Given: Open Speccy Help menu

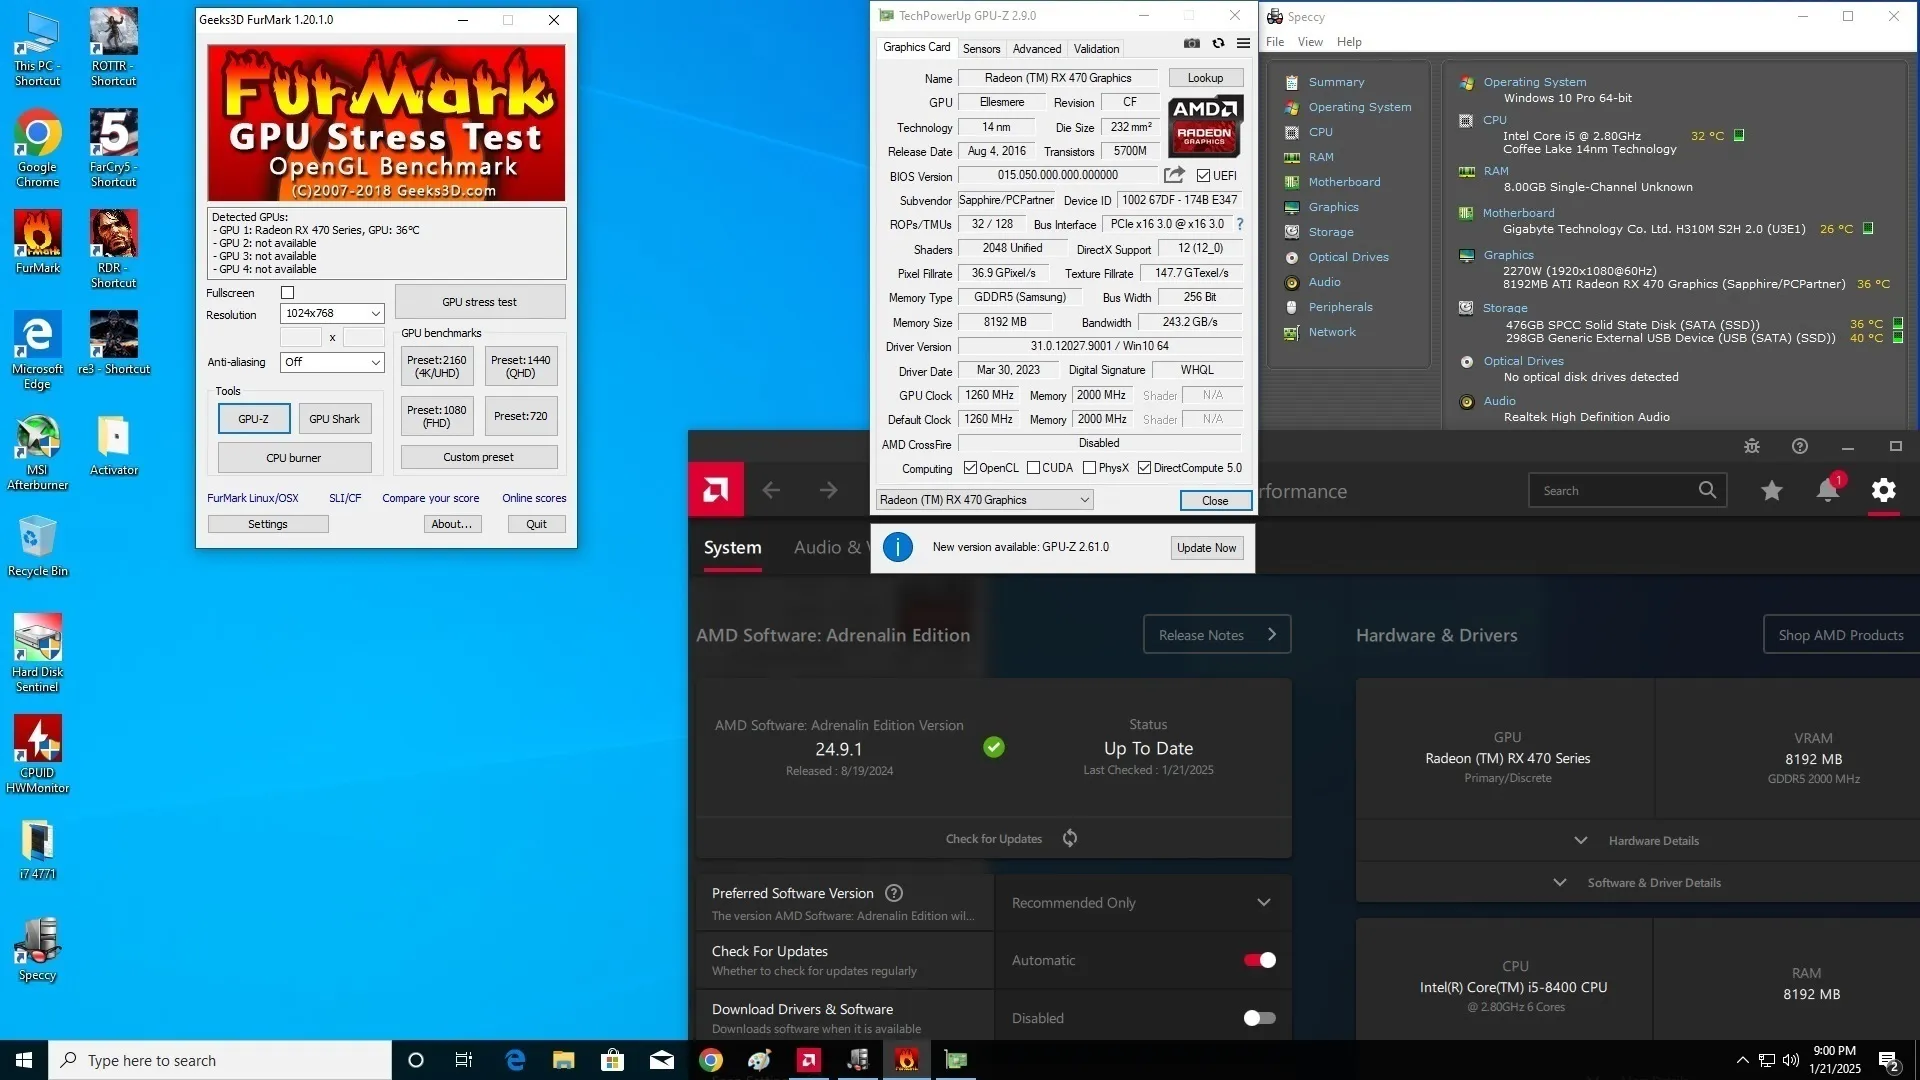Looking at the screenshot, I should tap(1349, 42).
